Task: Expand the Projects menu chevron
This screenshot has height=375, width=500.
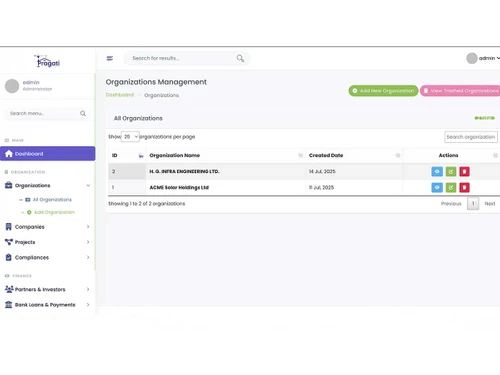Action: [x=88, y=242]
